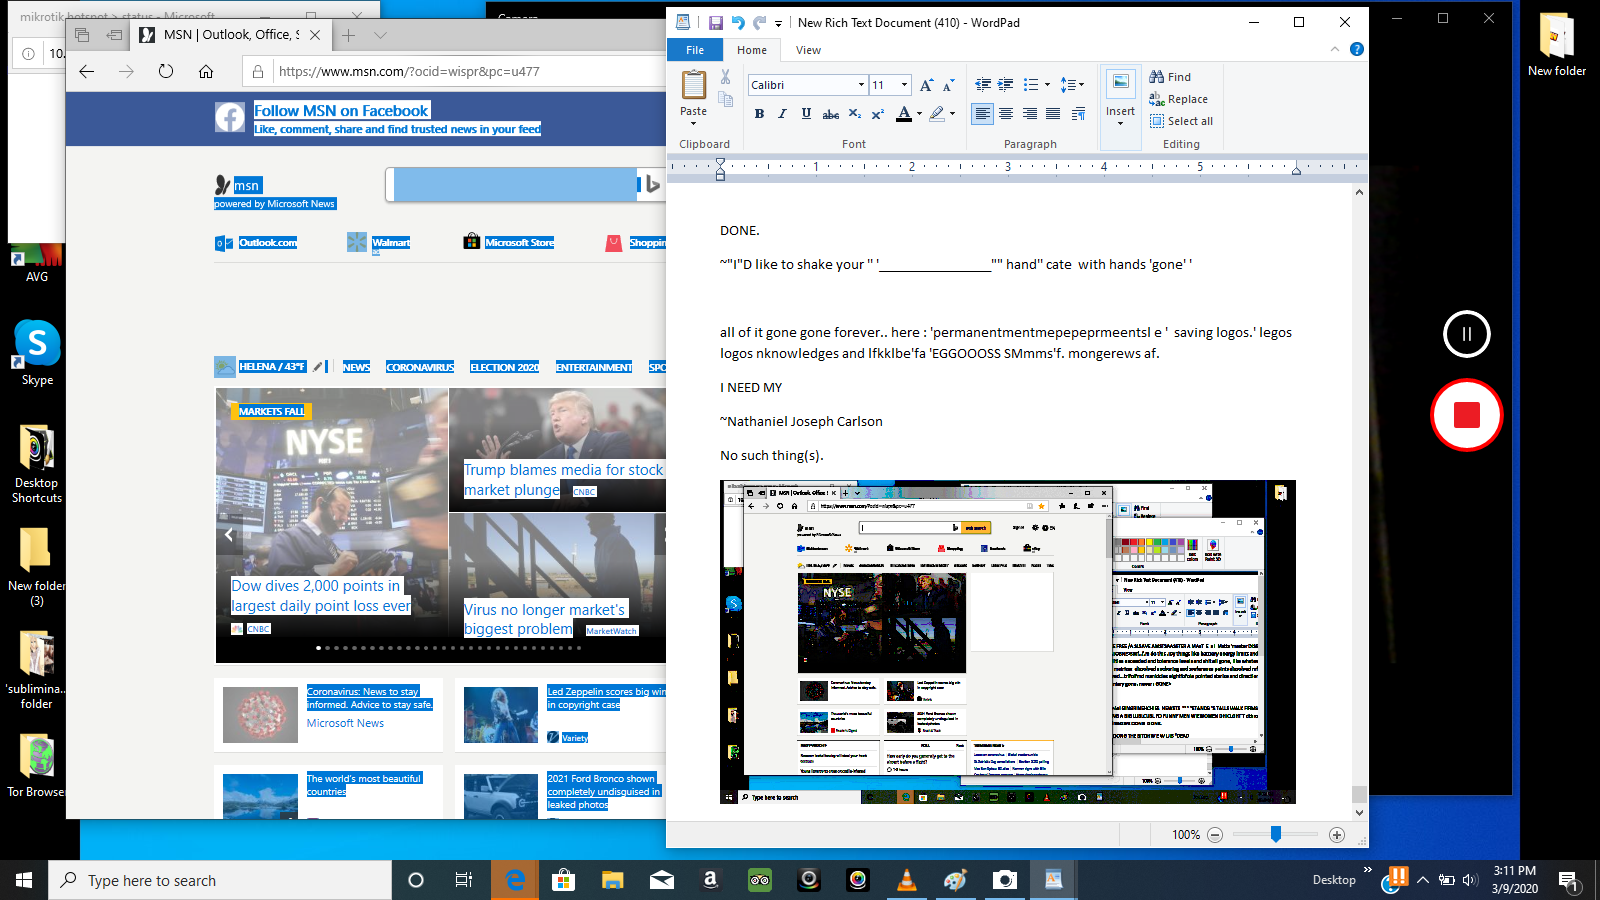Click Follow MSN on Facebook link

[x=341, y=111]
